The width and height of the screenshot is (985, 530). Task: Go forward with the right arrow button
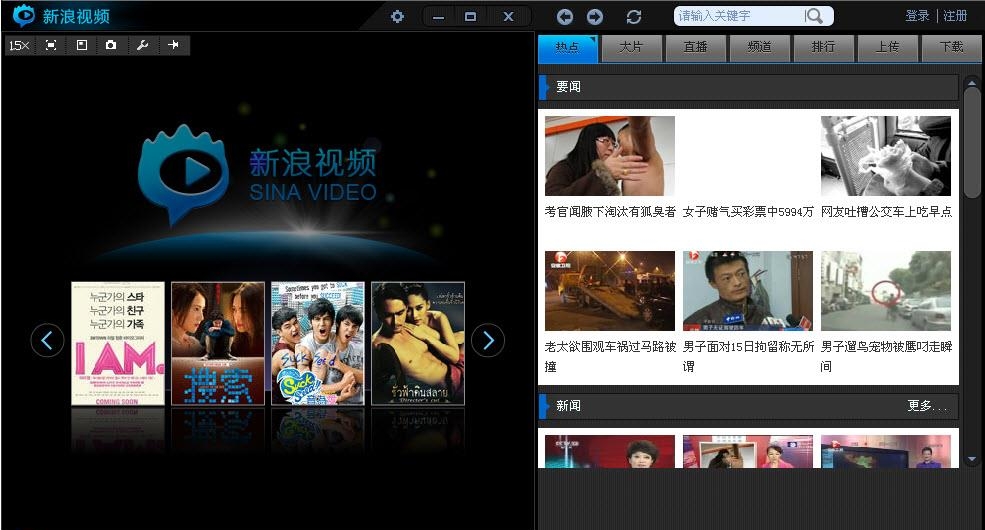pos(594,17)
